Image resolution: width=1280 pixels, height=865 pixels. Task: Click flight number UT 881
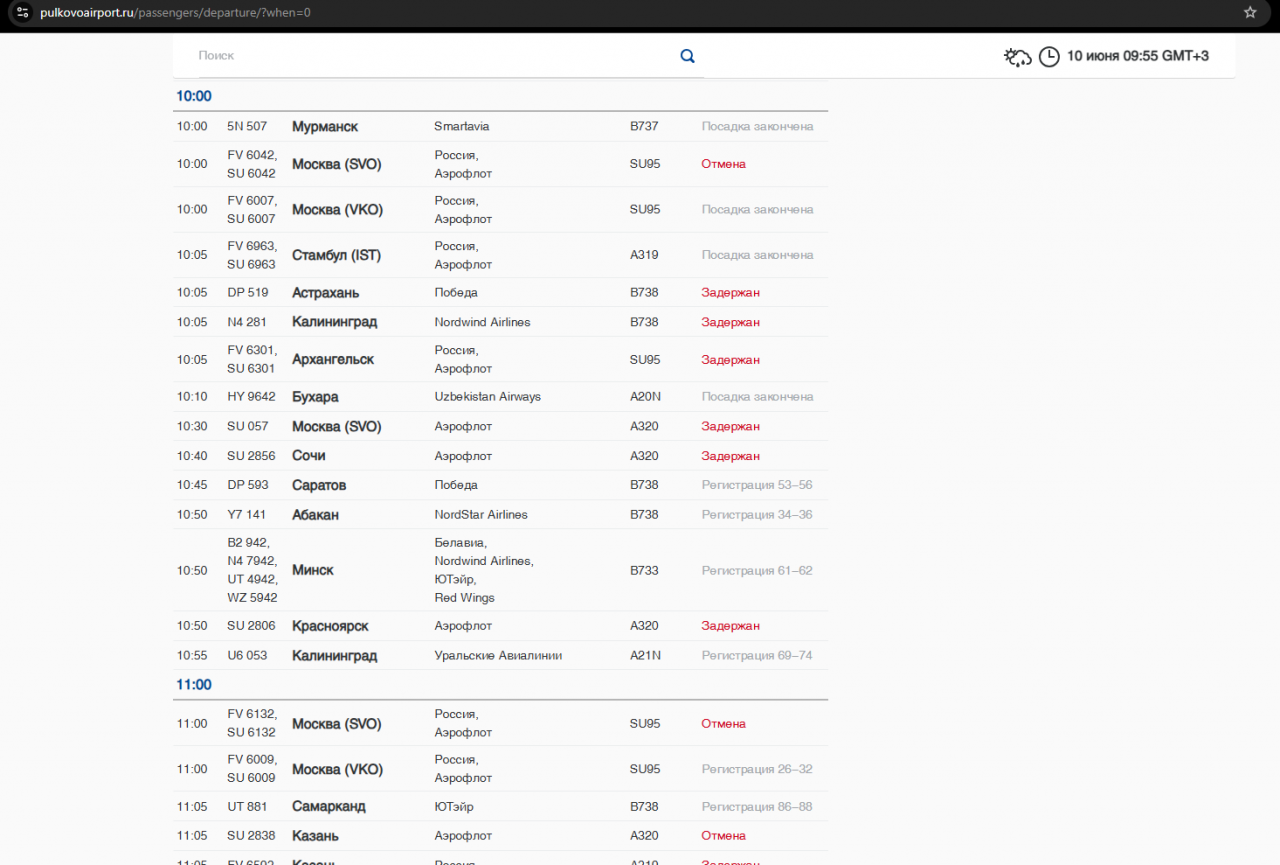pos(248,807)
